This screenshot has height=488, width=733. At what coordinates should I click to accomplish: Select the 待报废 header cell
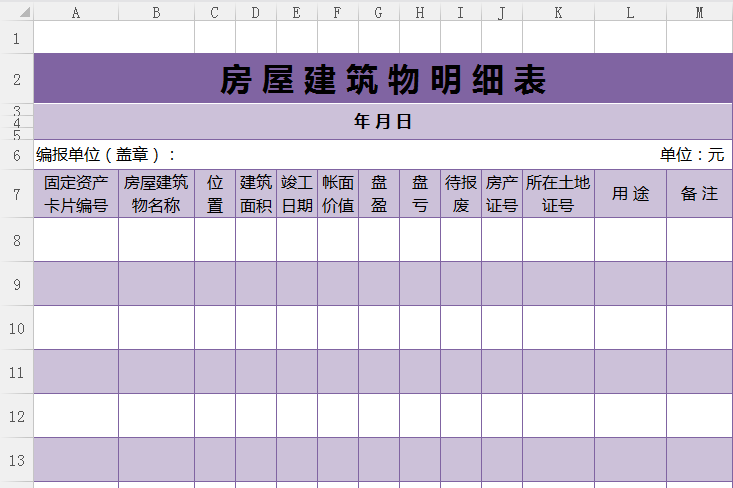(x=460, y=194)
